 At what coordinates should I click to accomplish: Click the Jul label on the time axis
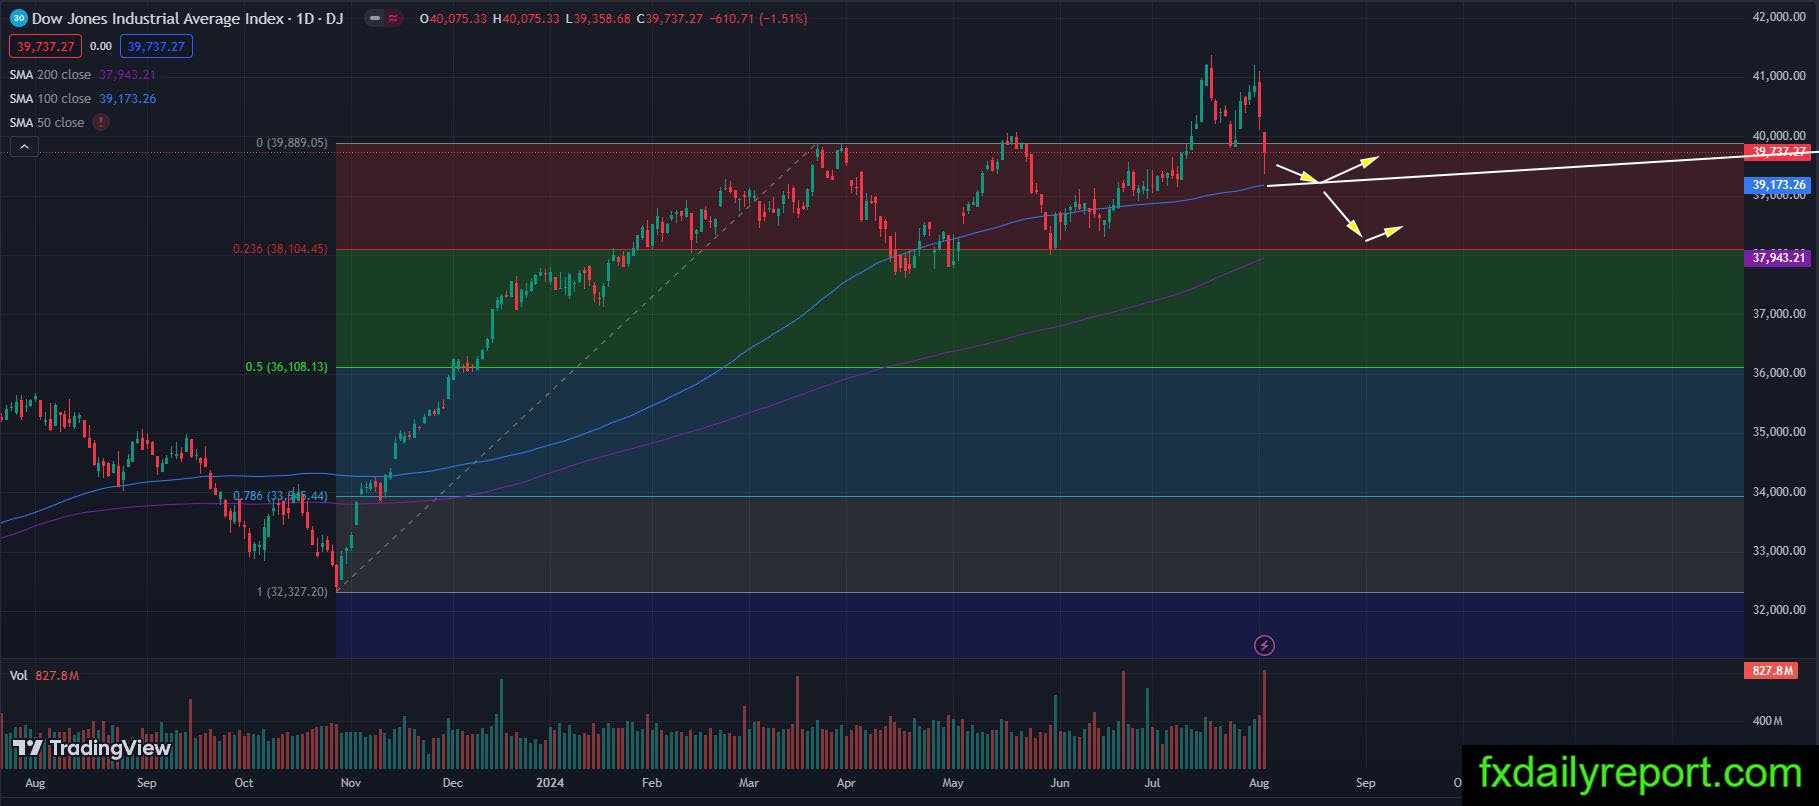pyautogui.click(x=1153, y=783)
